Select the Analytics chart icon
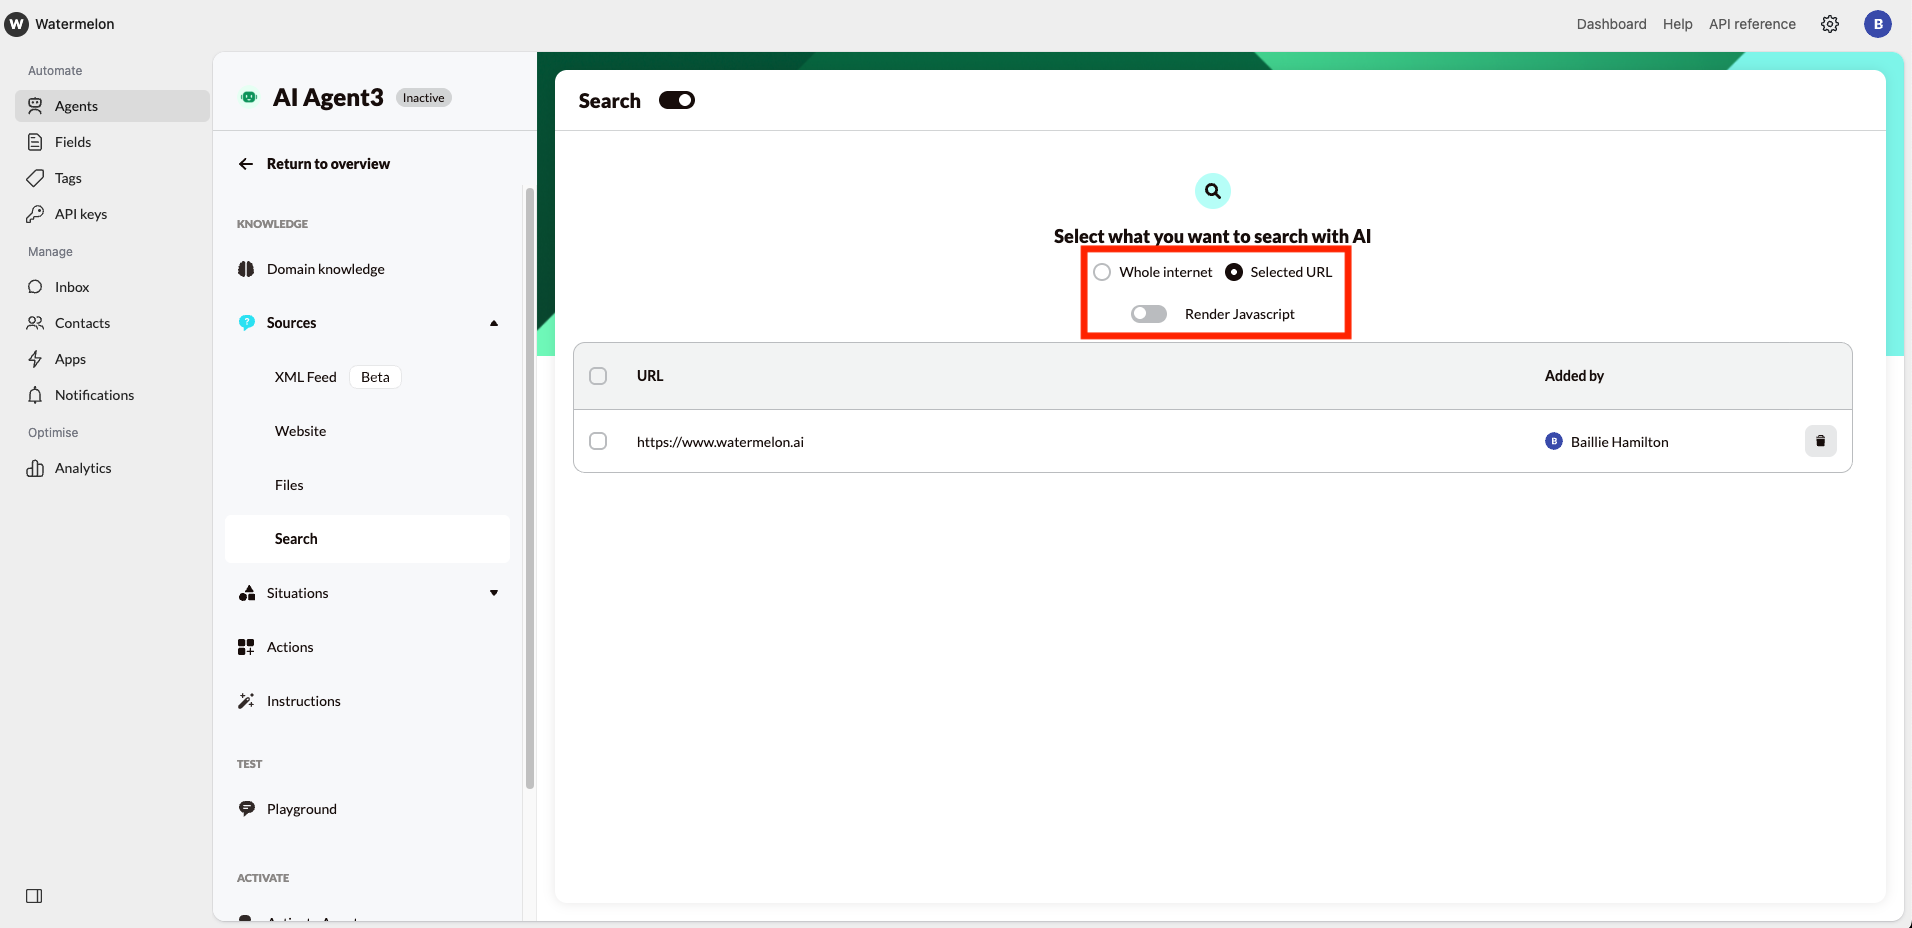 [x=35, y=468]
